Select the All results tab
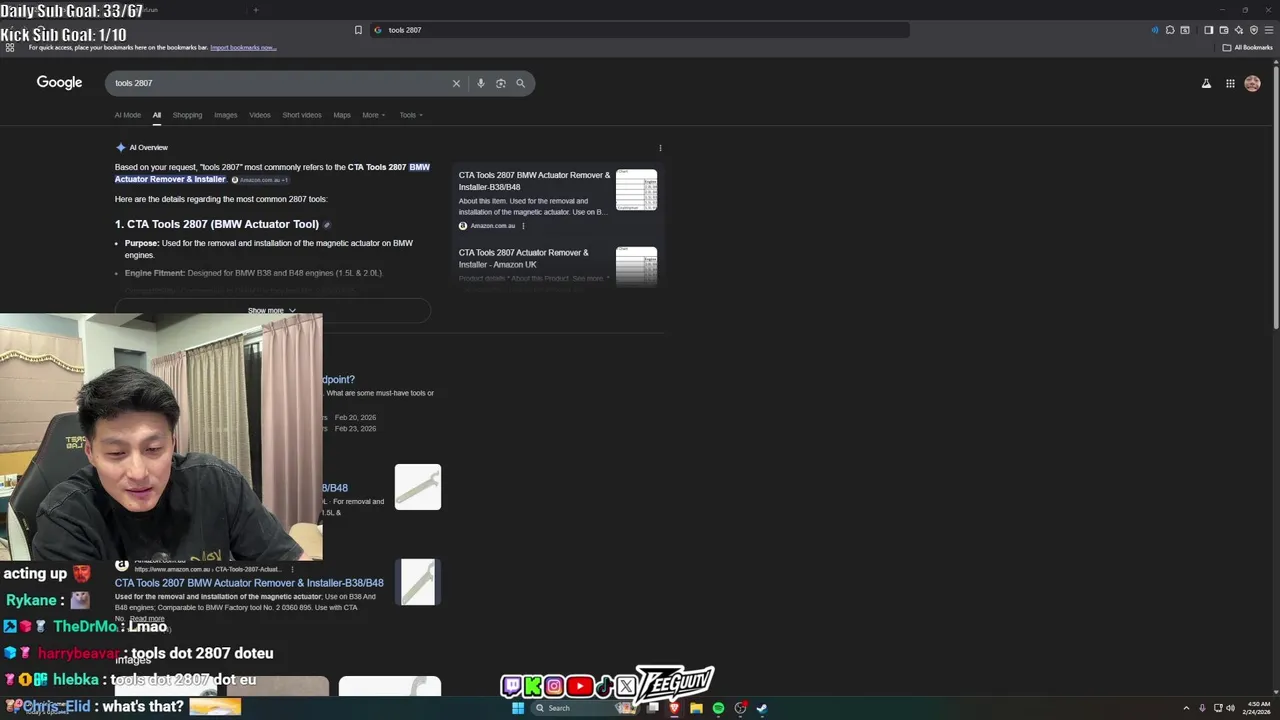The image size is (1280, 720). tap(157, 115)
